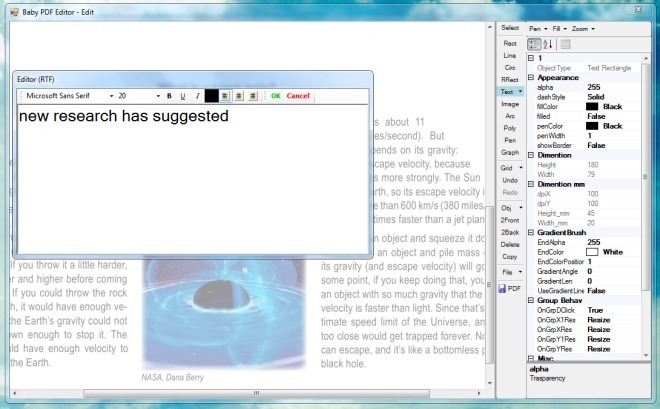Choose the RRect drawing tool
Viewport: 660px width, 409px height.
[510, 80]
